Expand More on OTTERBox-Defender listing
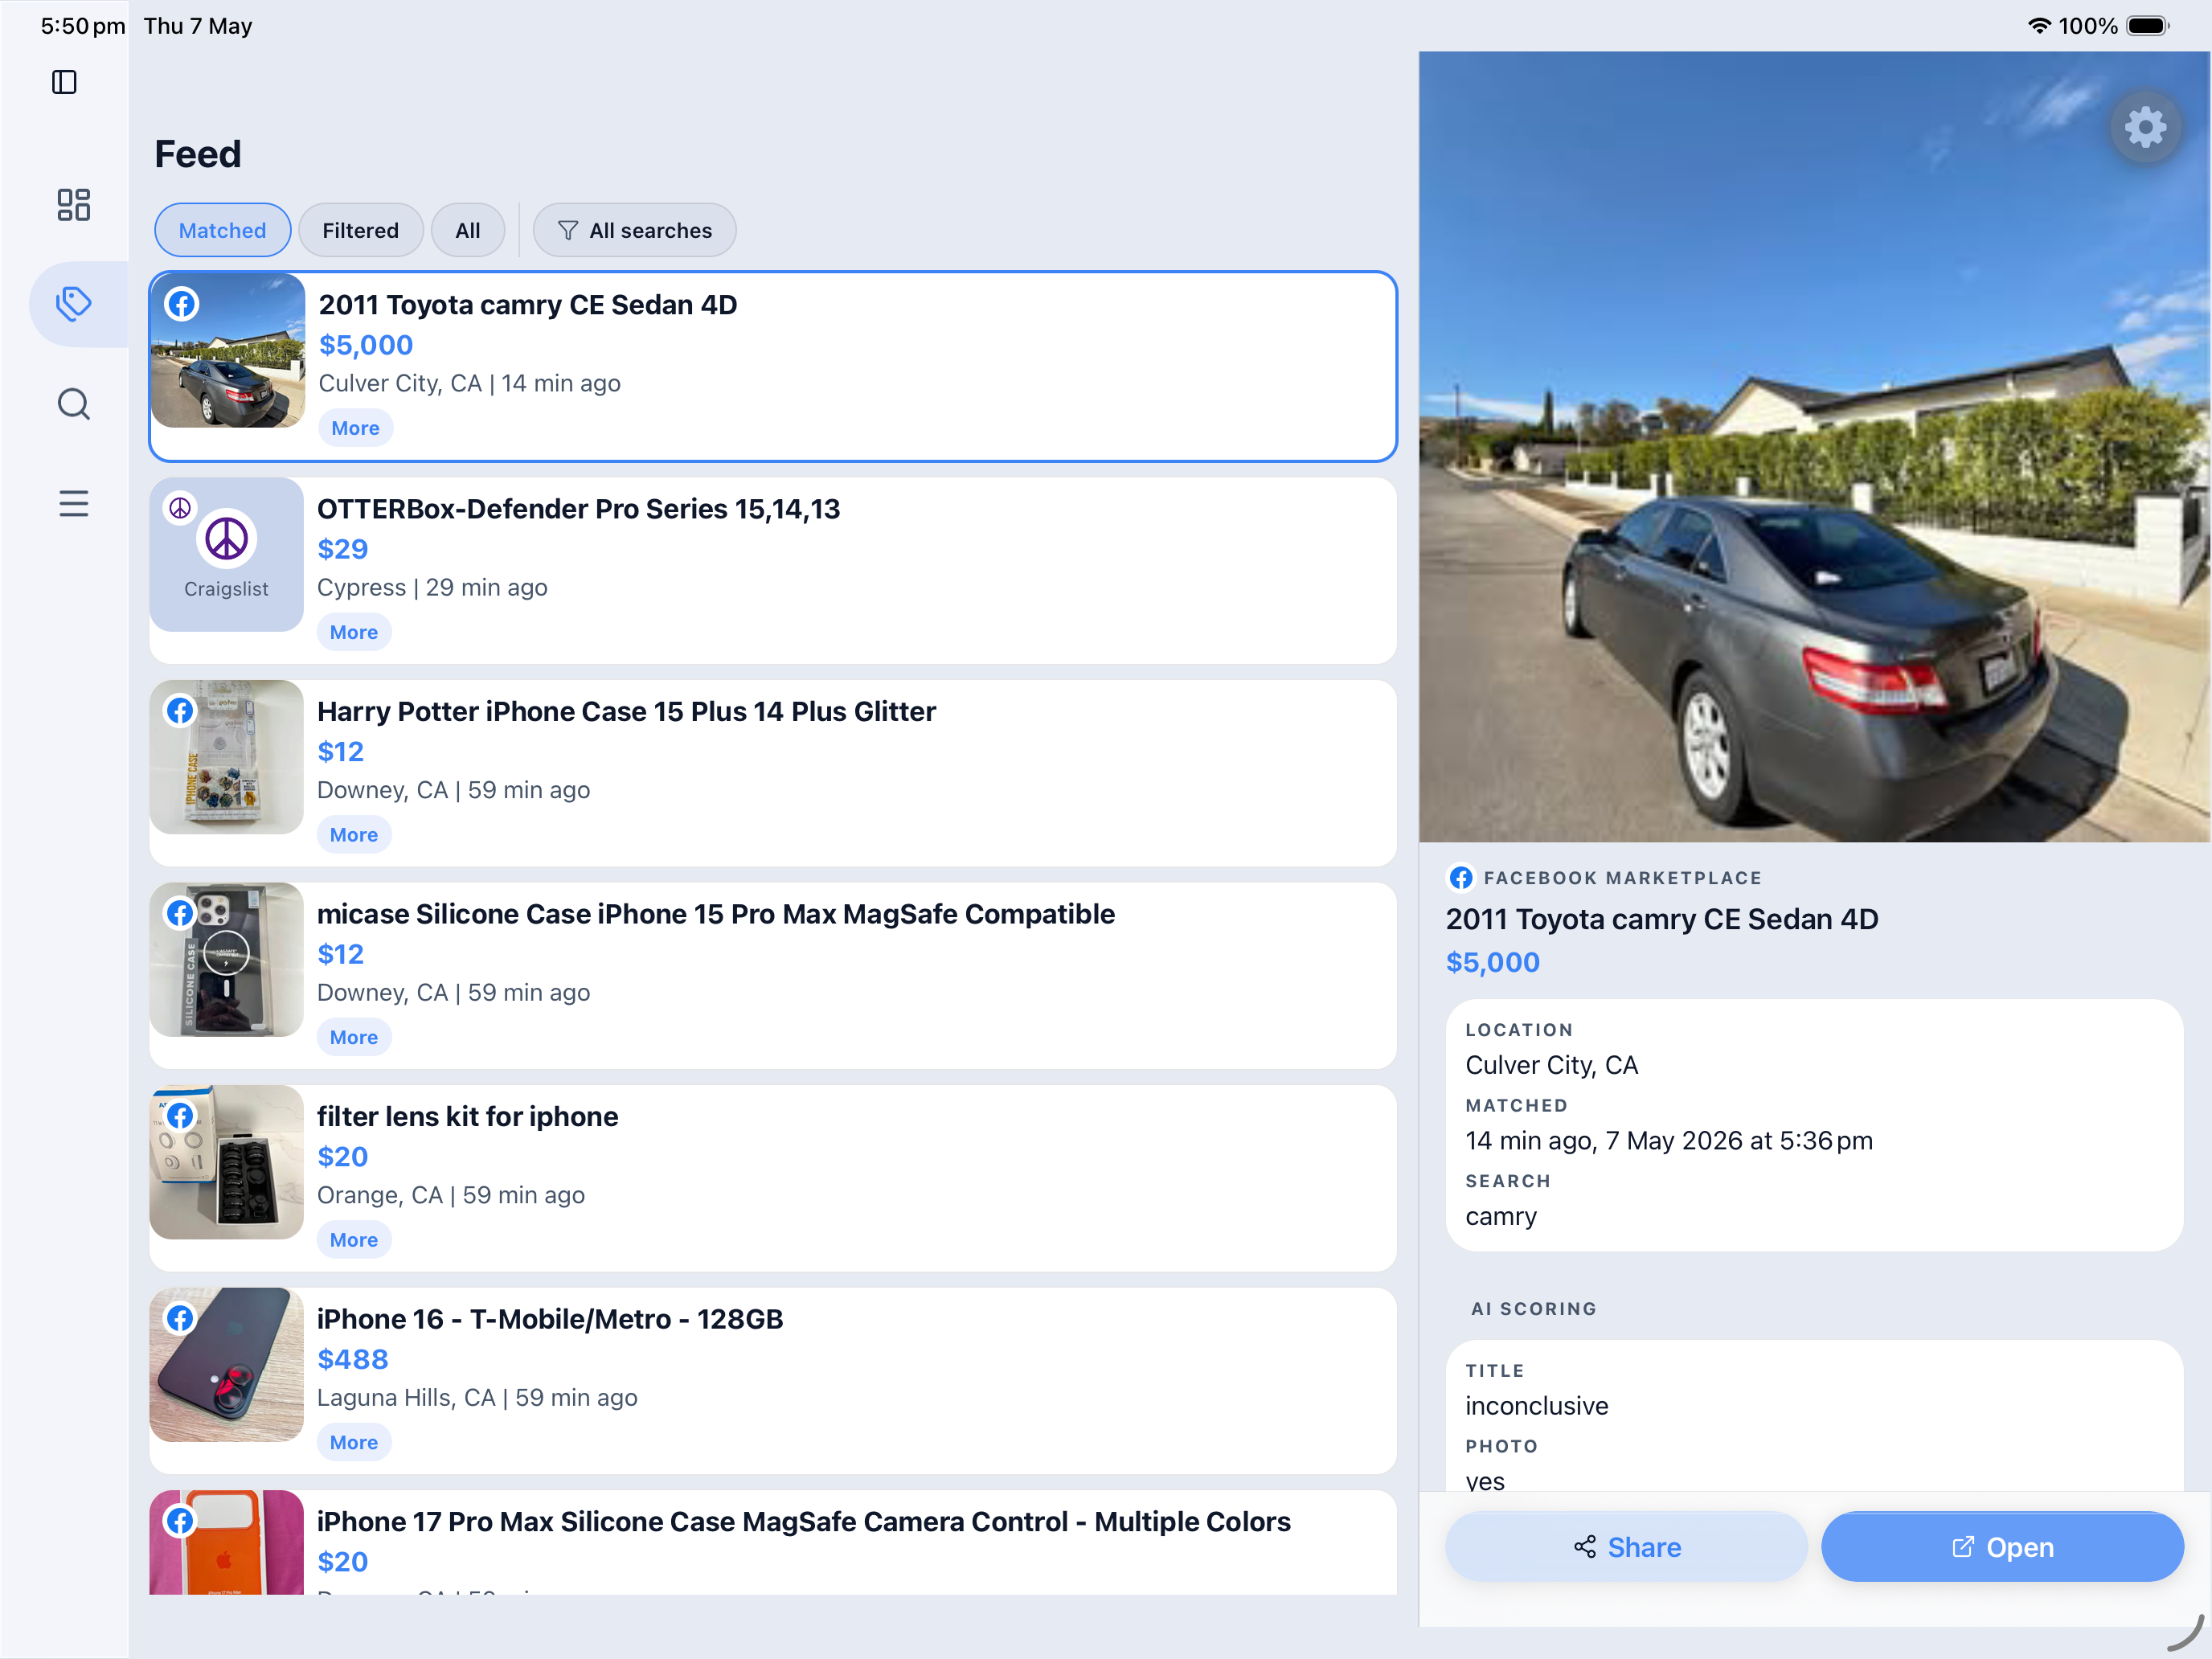This screenshot has height=1659, width=2212. 354,632
